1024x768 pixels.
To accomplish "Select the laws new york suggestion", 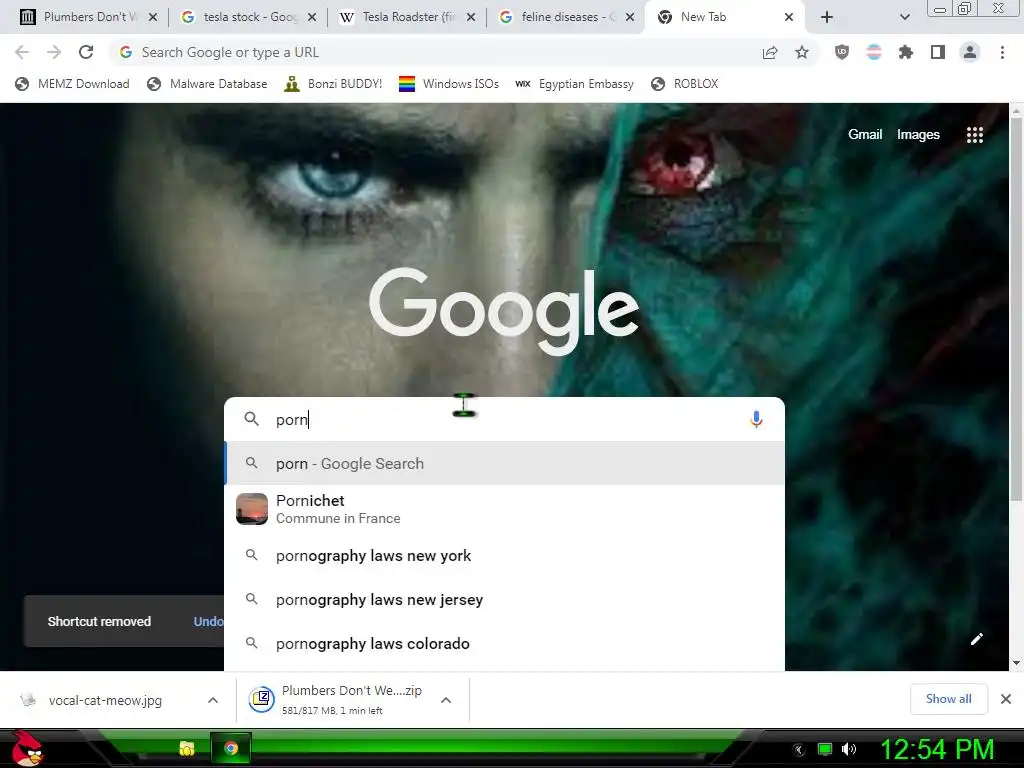I will click(504, 556).
